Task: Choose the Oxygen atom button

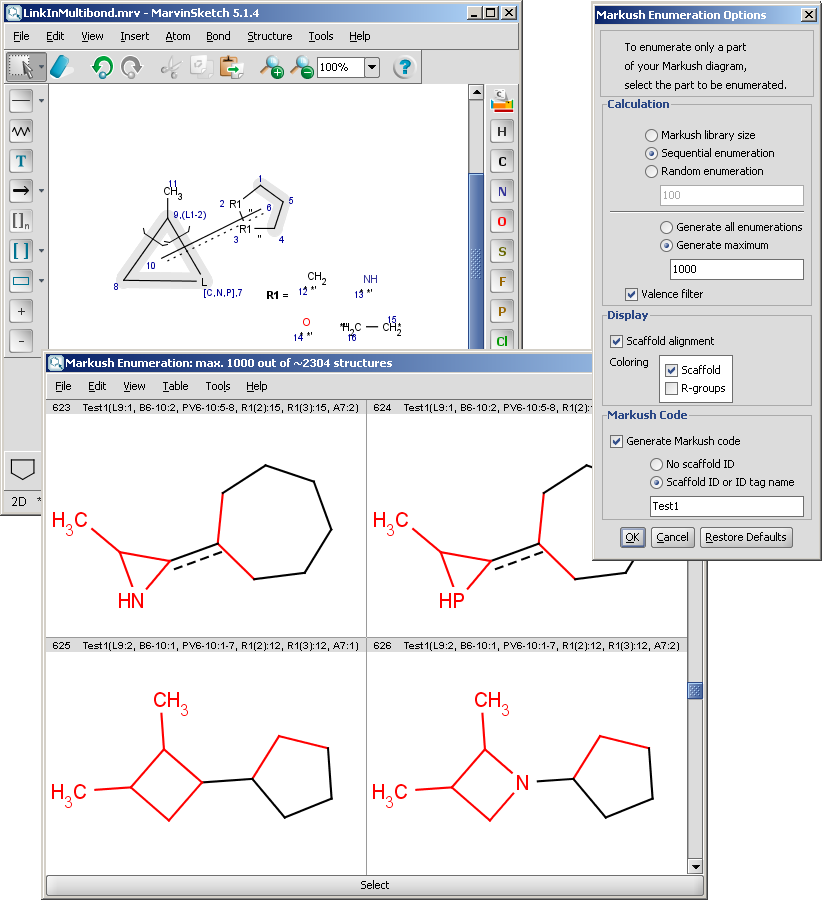Action: pos(502,221)
